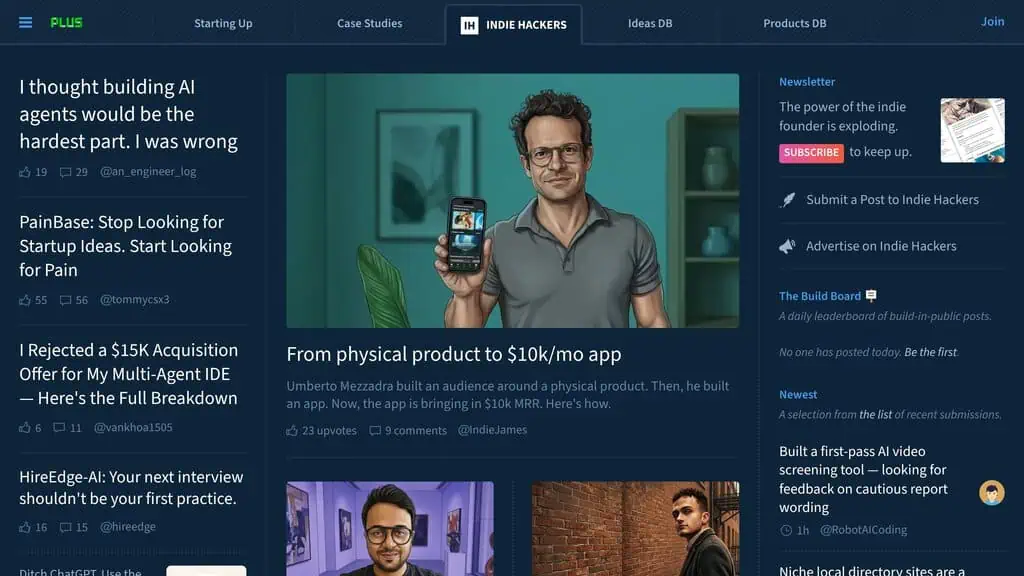
Task: Open the brick wall portrait thumbnail
Action: [635, 529]
